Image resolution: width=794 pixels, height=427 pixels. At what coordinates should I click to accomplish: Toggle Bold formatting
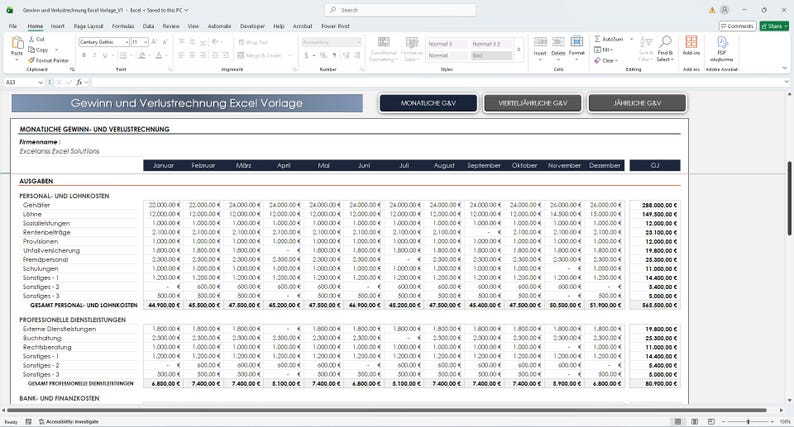click(84, 55)
